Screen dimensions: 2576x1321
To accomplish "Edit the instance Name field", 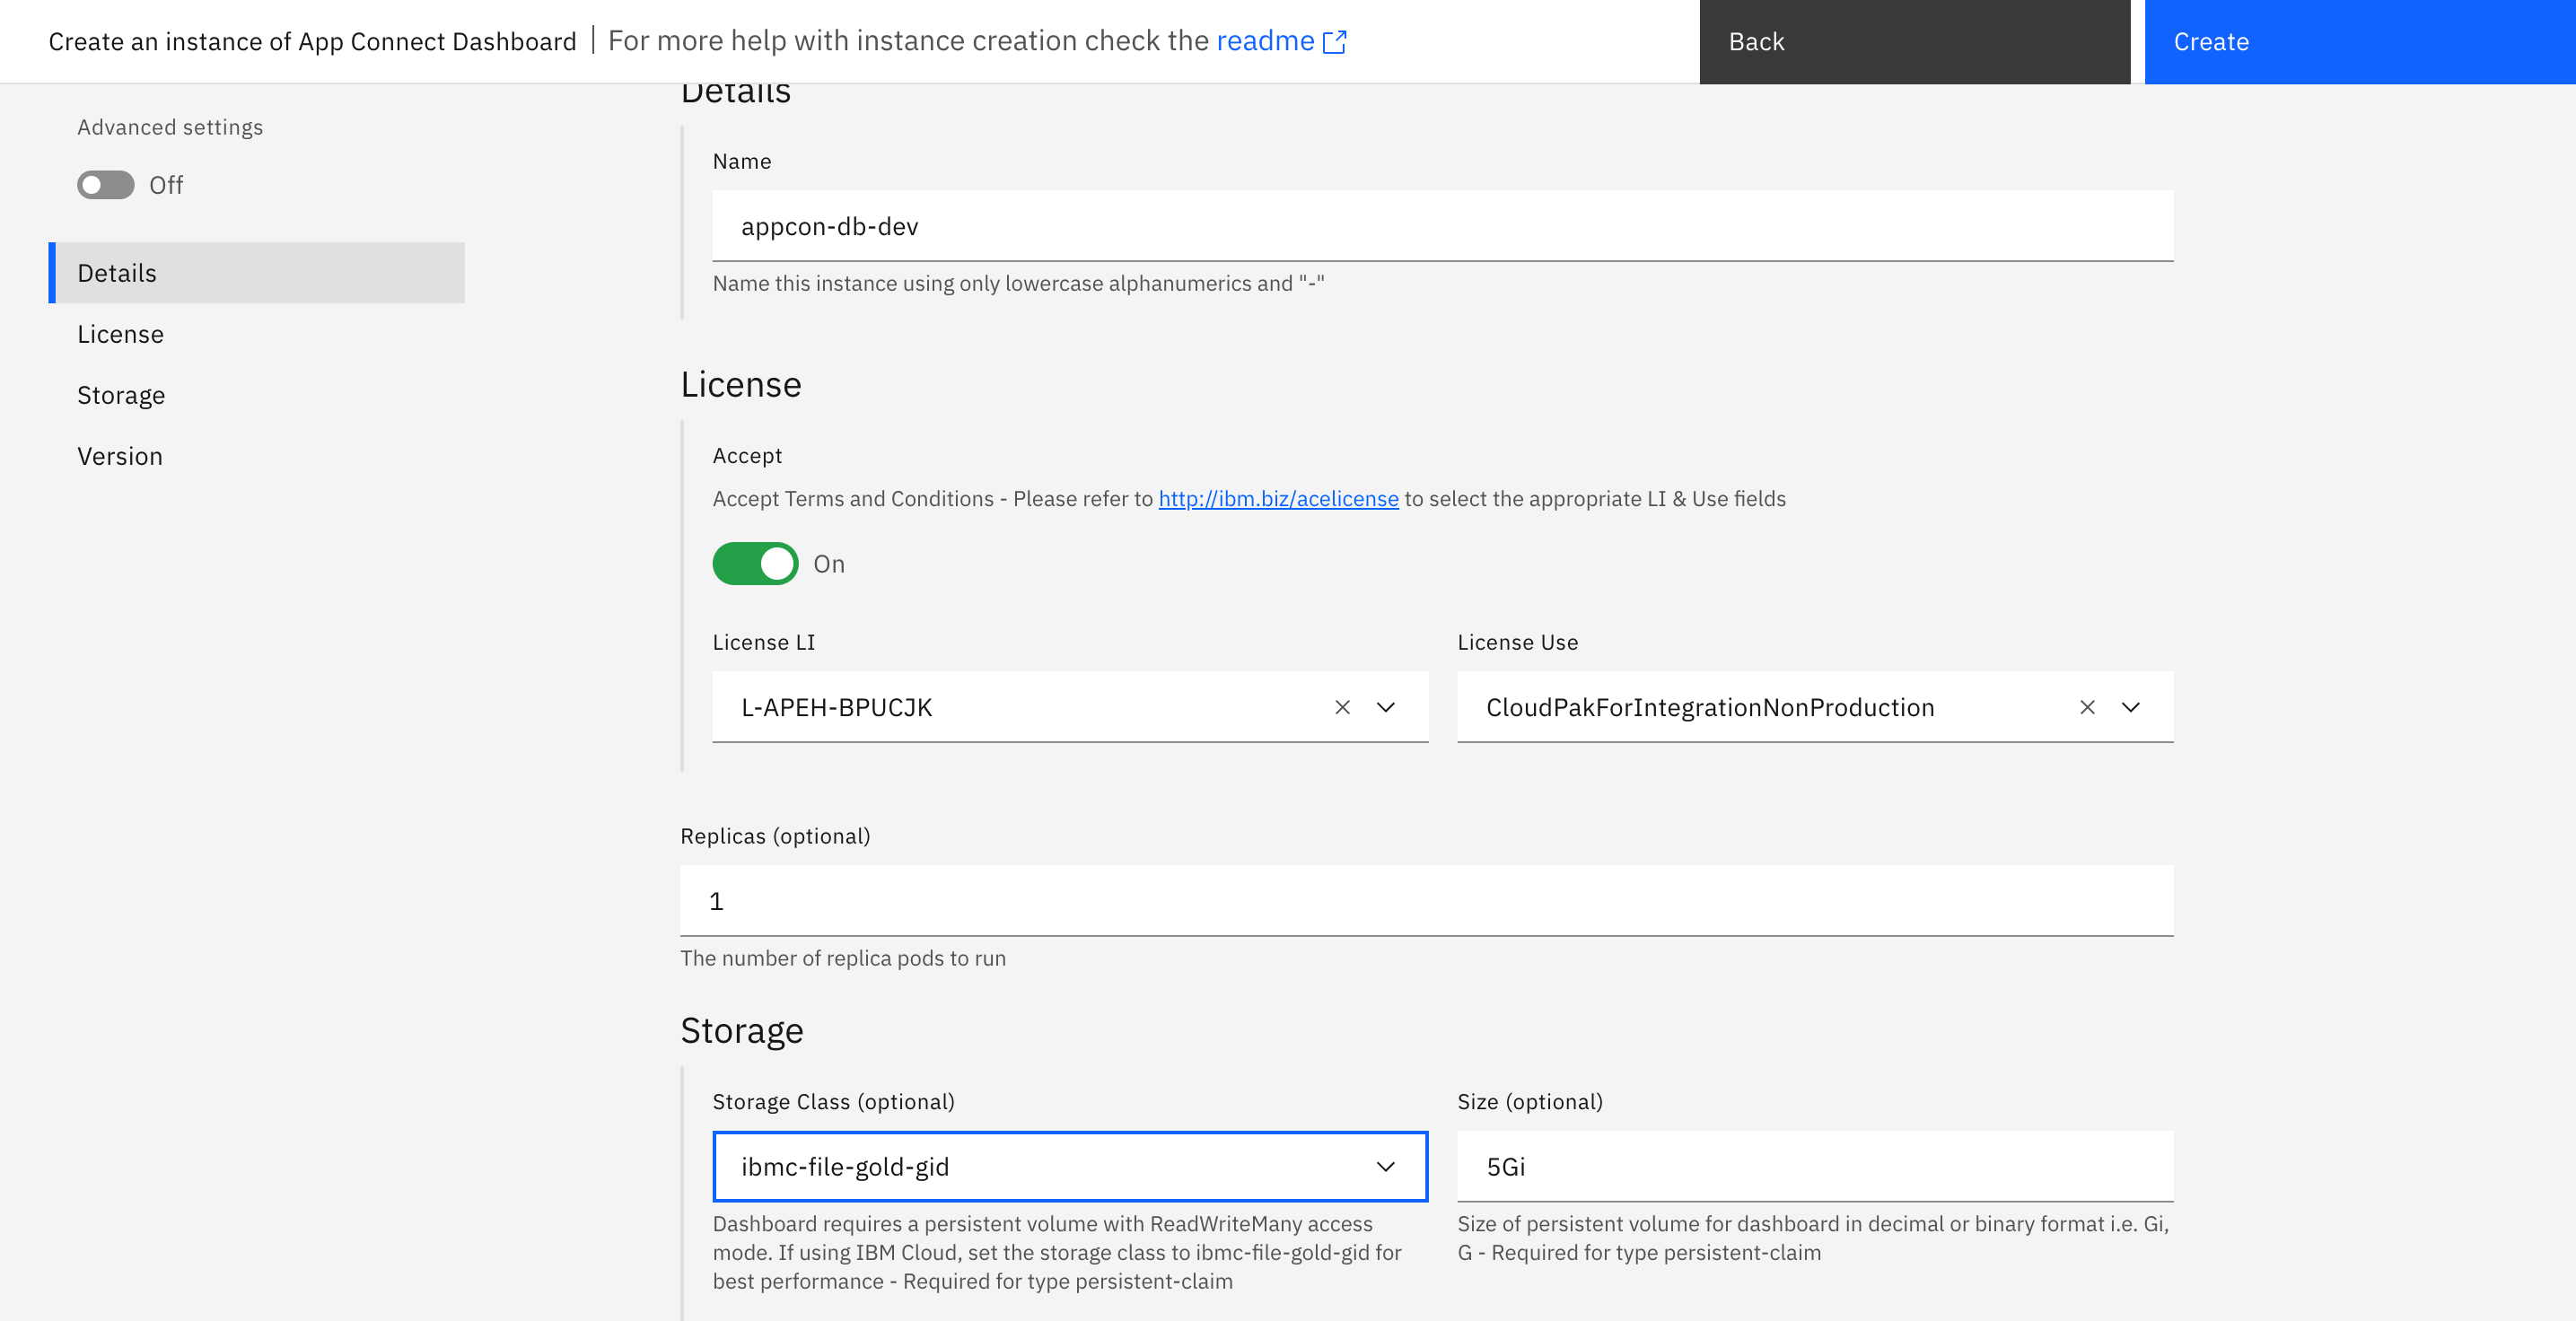I will [x=1440, y=225].
